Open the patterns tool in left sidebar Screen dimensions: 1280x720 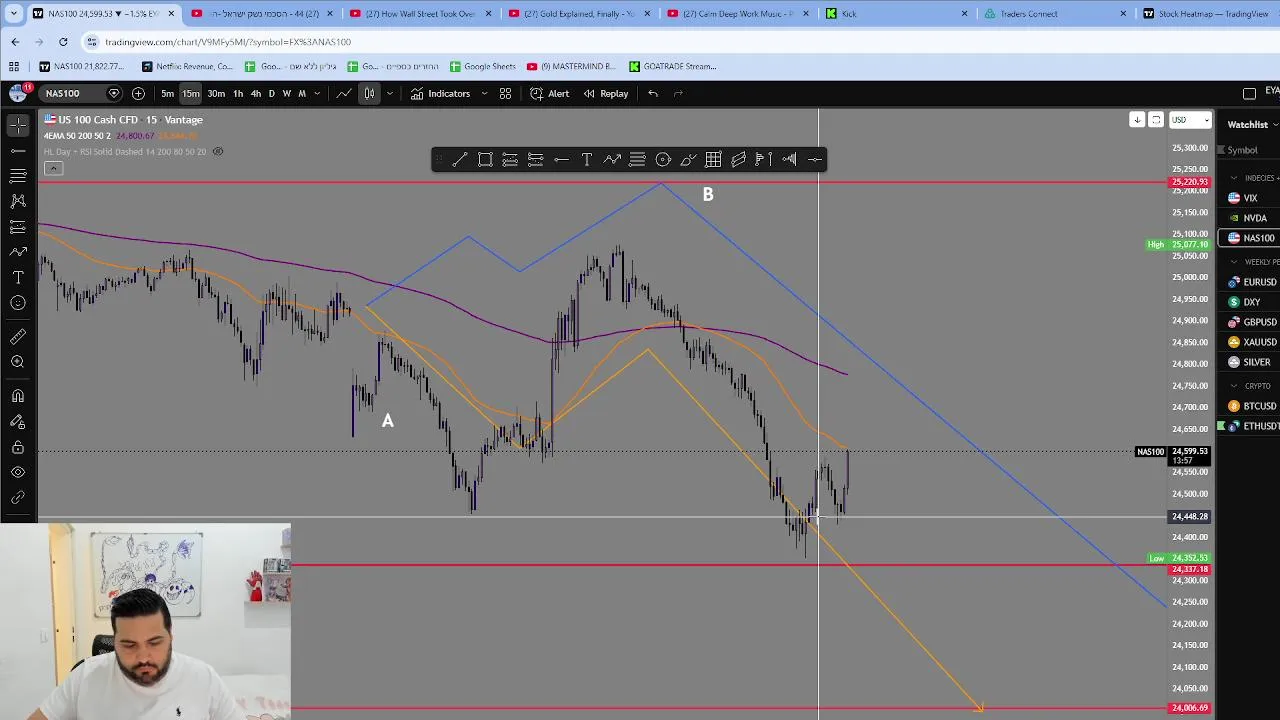(x=18, y=201)
